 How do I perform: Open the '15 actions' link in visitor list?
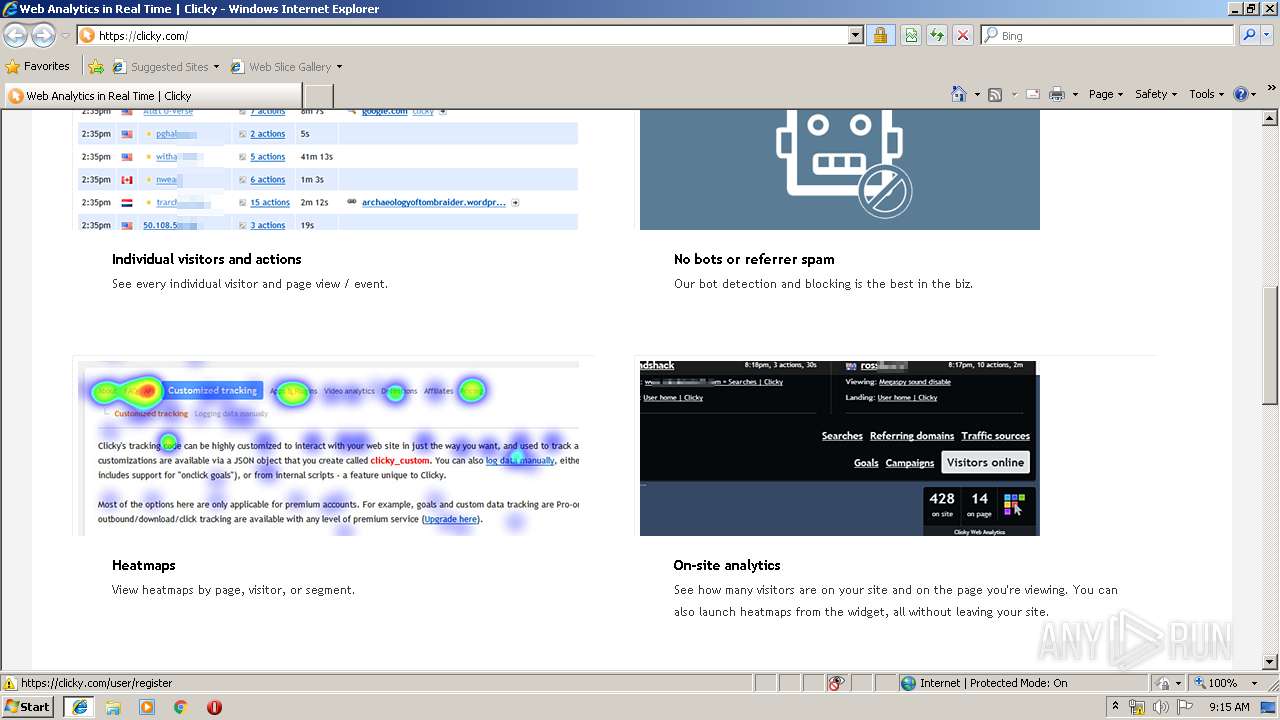270,203
